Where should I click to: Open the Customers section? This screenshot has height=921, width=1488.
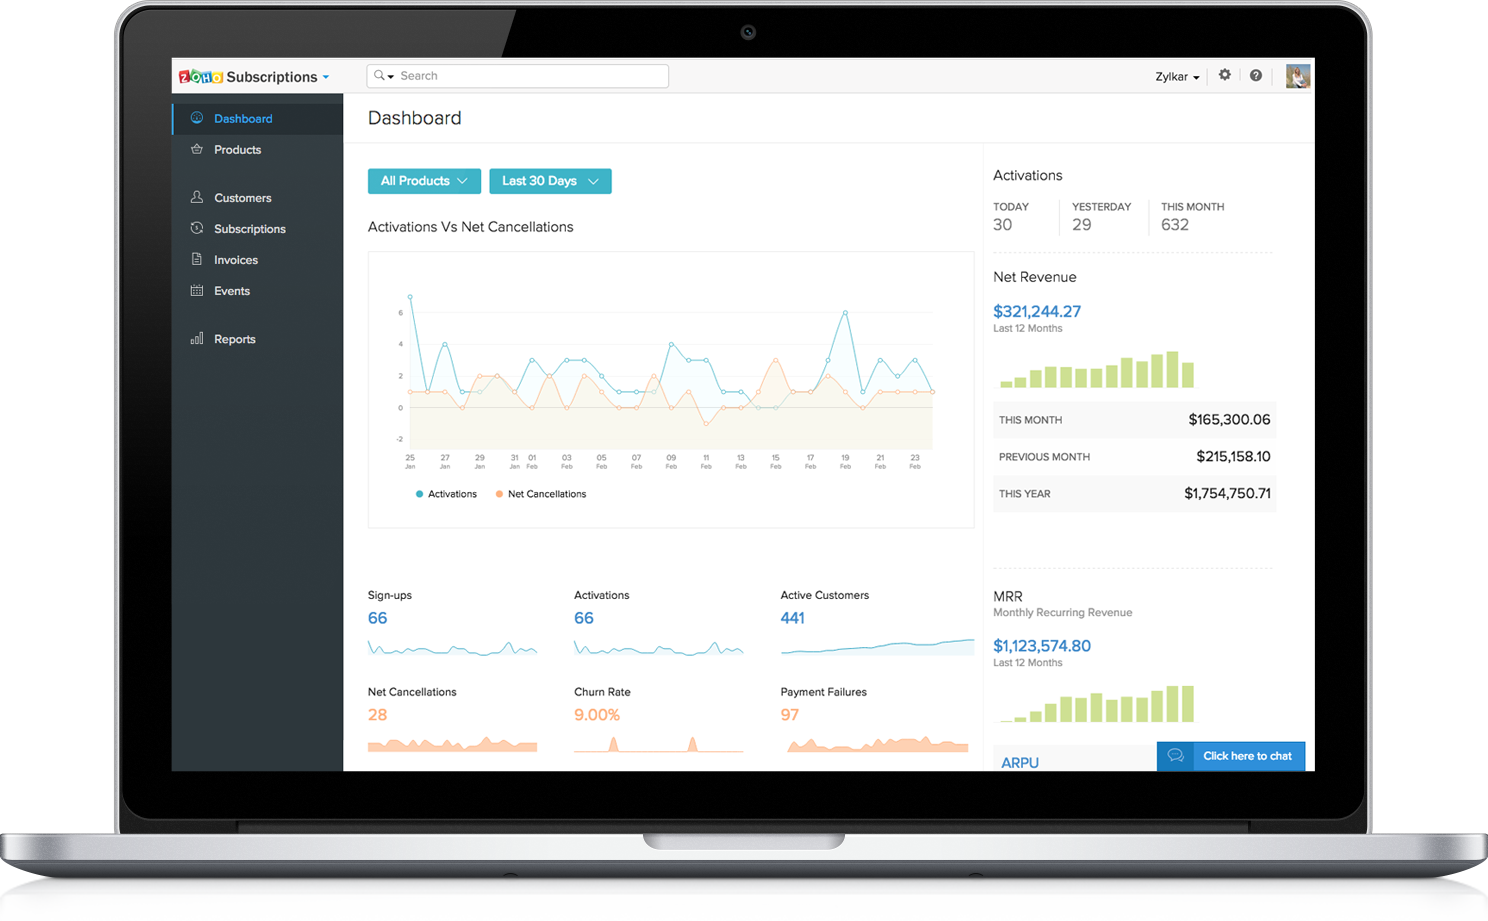tap(242, 197)
